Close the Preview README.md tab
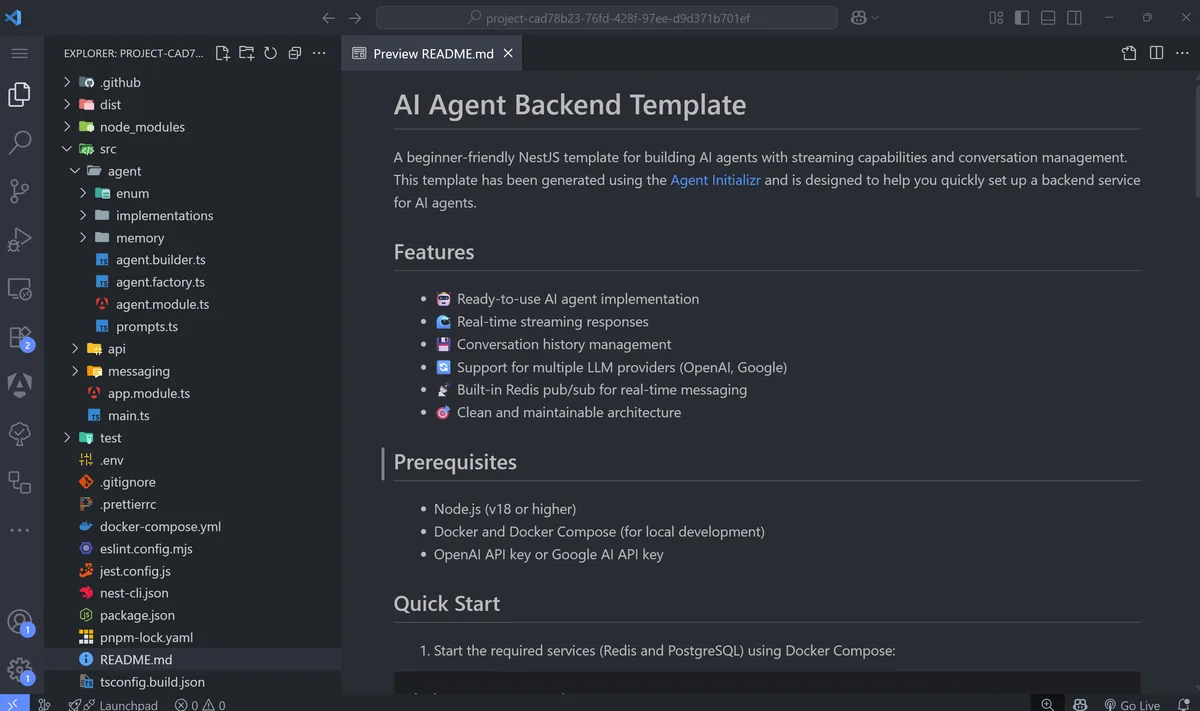Viewport: 1200px width, 711px height. coord(508,54)
